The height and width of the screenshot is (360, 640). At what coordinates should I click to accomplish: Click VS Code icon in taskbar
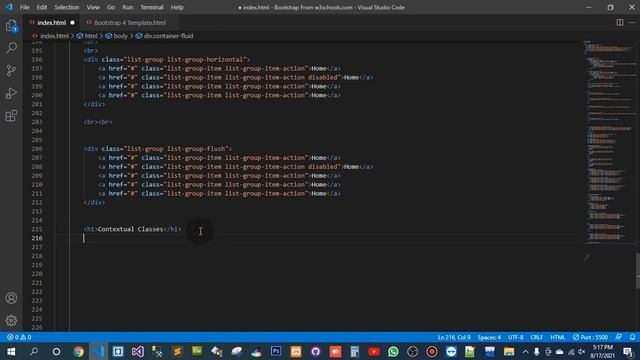(98, 351)
